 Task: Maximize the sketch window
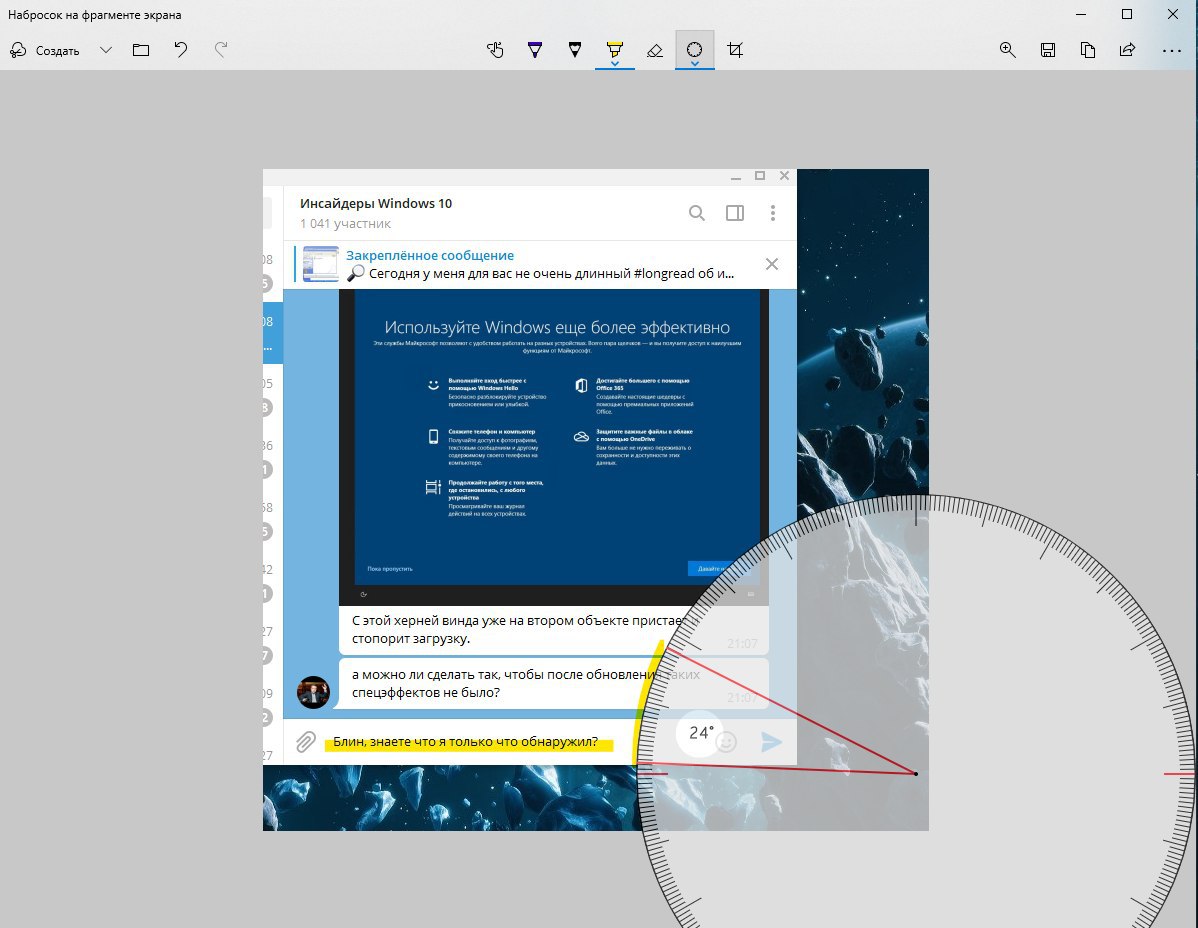(1127, 15)
